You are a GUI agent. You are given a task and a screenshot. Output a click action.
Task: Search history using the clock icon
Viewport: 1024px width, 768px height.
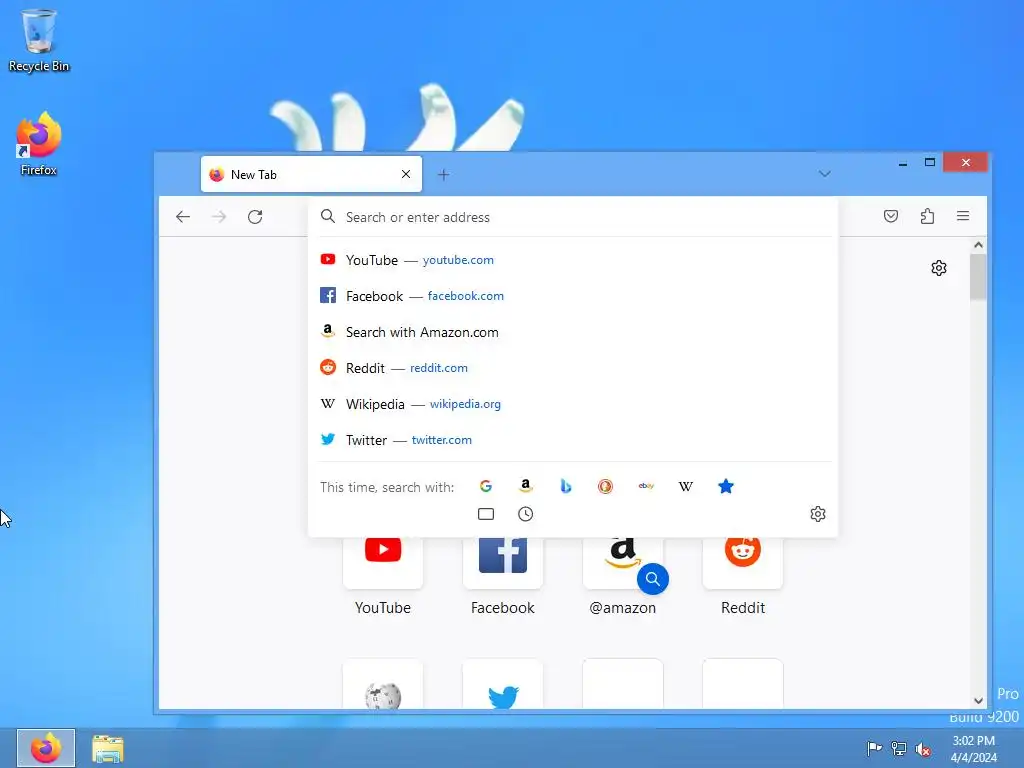pos(526,514)
